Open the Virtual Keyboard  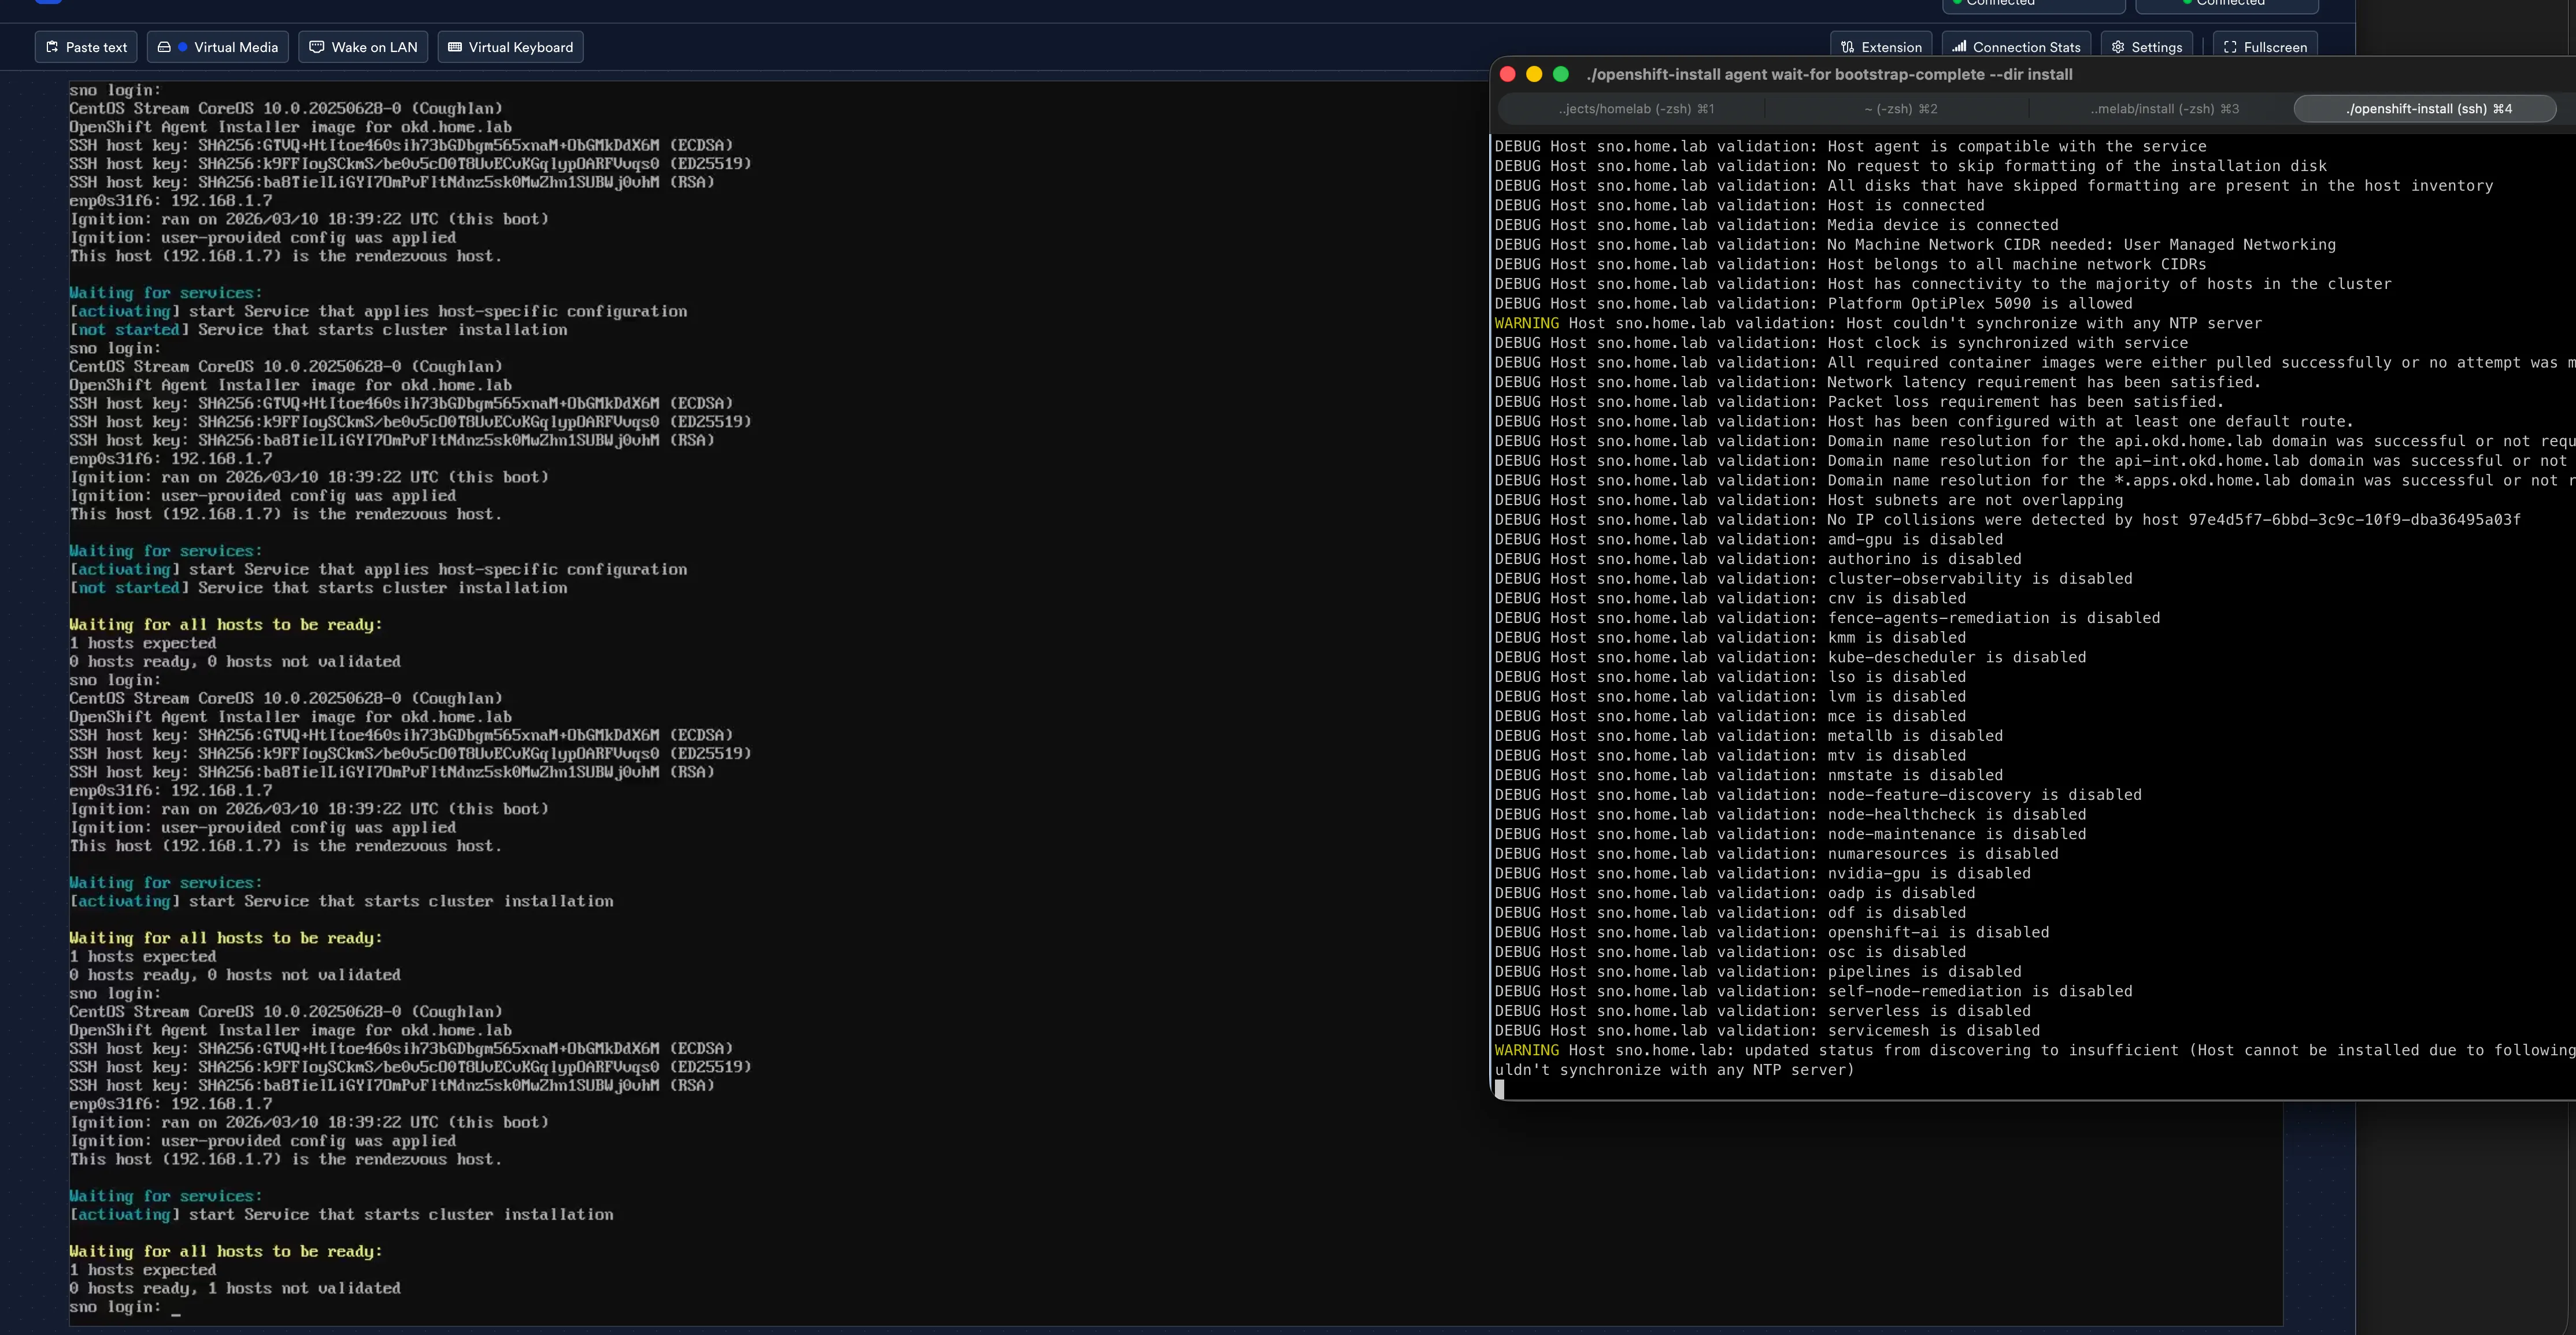tap(510, 47)
